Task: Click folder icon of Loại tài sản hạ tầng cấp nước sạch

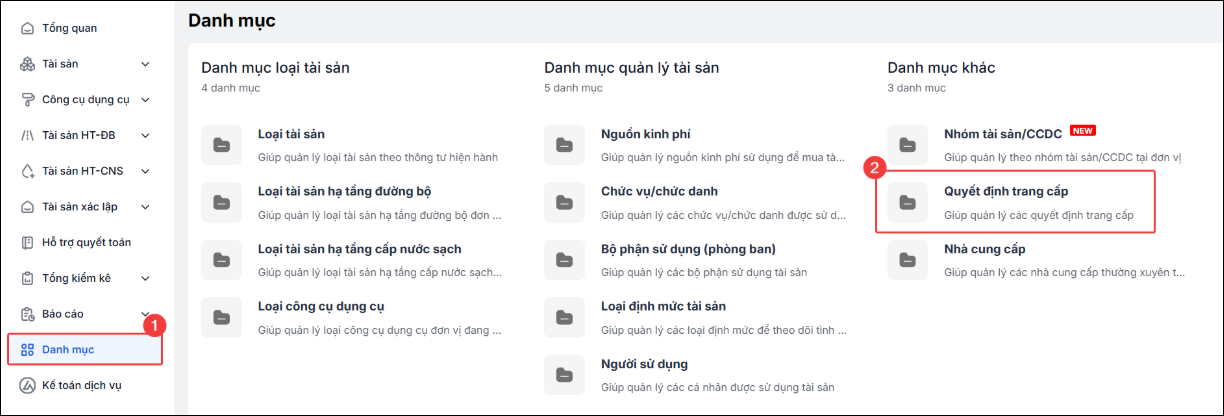Action: pos(221,259)
